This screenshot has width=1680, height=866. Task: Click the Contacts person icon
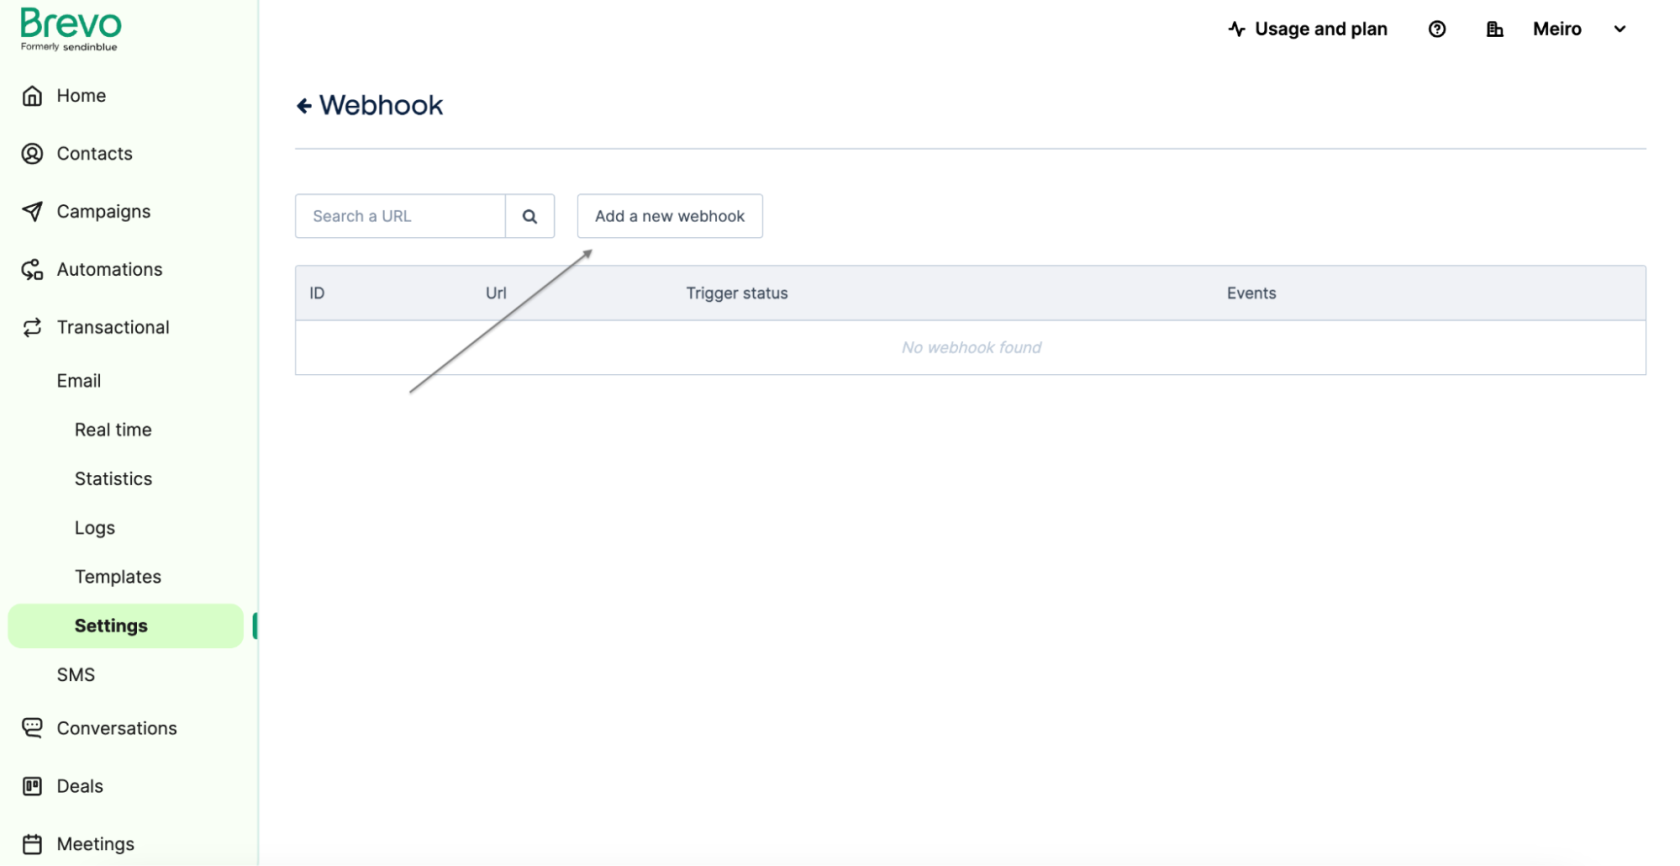33,154
